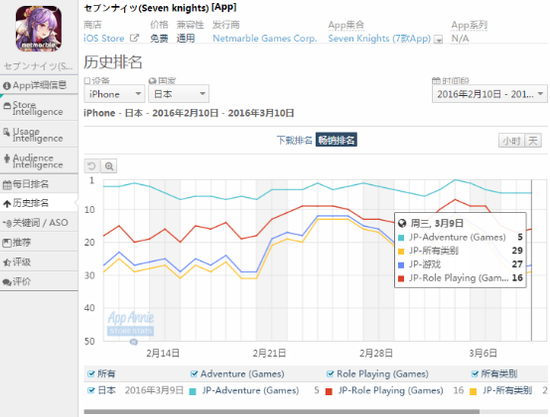Click the magnifier zoom icon above chart
The height and width of the screenshot is (417, 550).
pyautogui.click(x=109, y=166)
